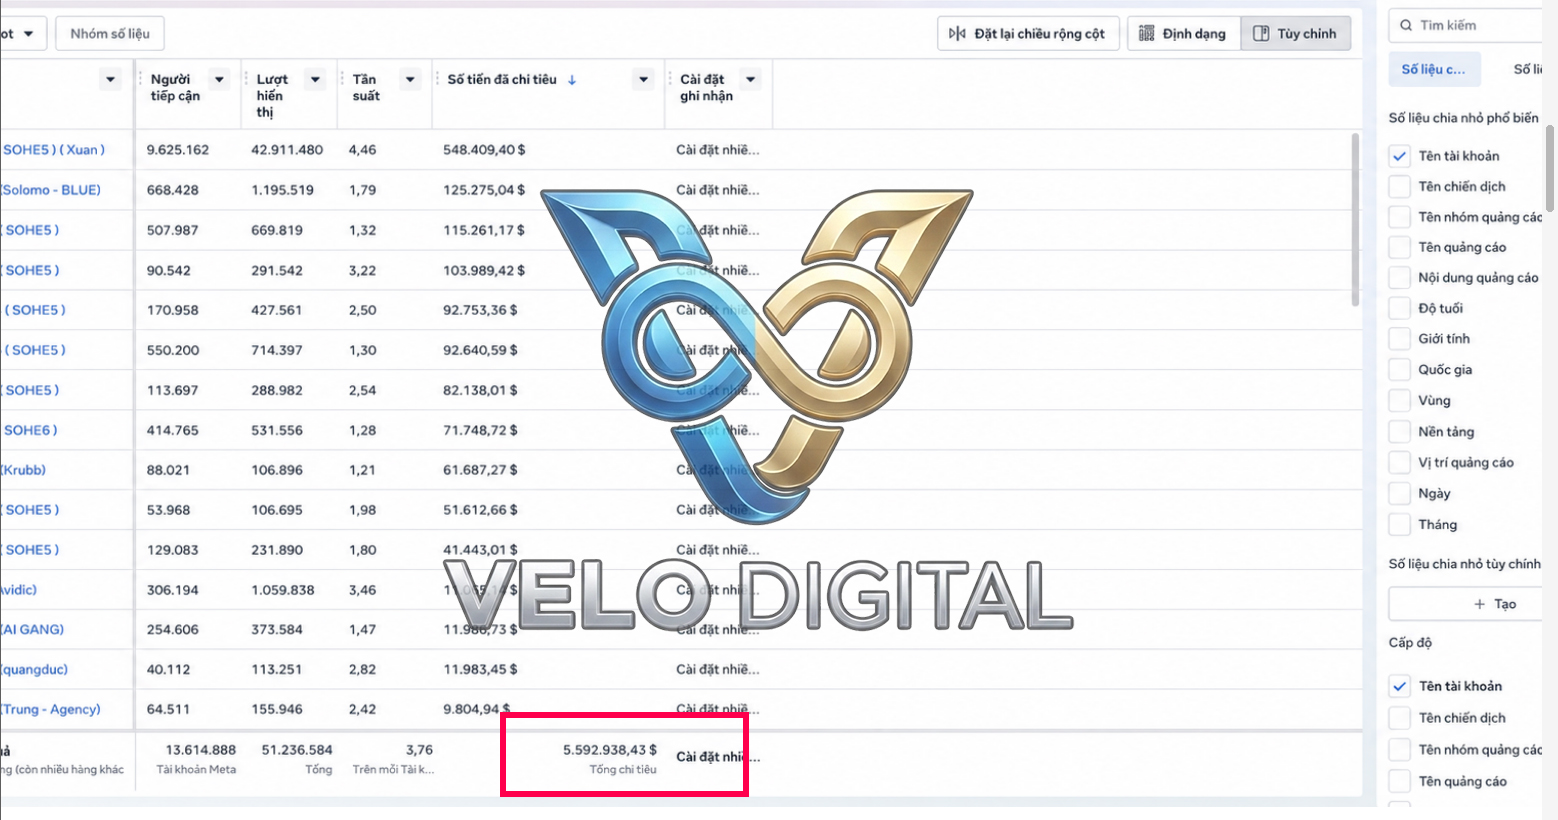Tick the Nền tảng checkbox
This screenshot has width=1558, height=820.
pyautogui.click(x=1399, y=432)
